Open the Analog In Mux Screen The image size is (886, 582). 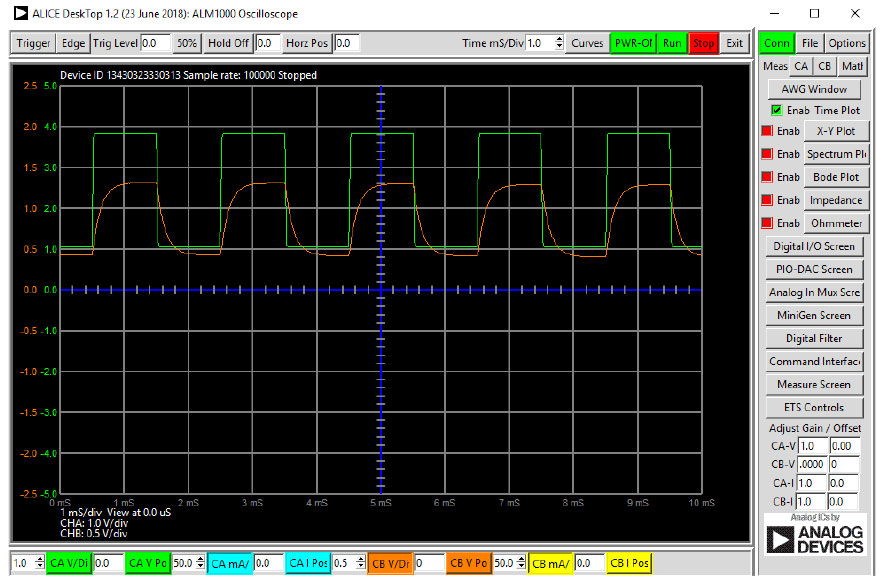coord(814,292)
